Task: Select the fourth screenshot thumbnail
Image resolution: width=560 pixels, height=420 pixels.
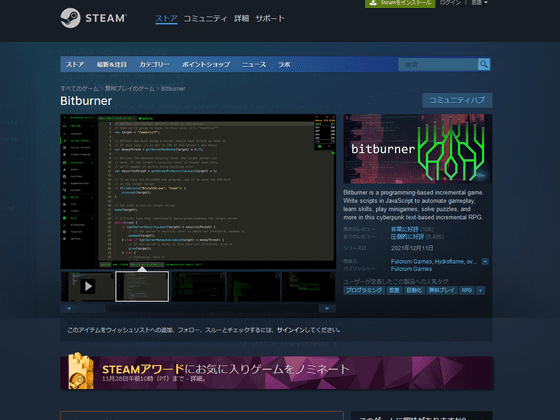Action: pos(253,286)
